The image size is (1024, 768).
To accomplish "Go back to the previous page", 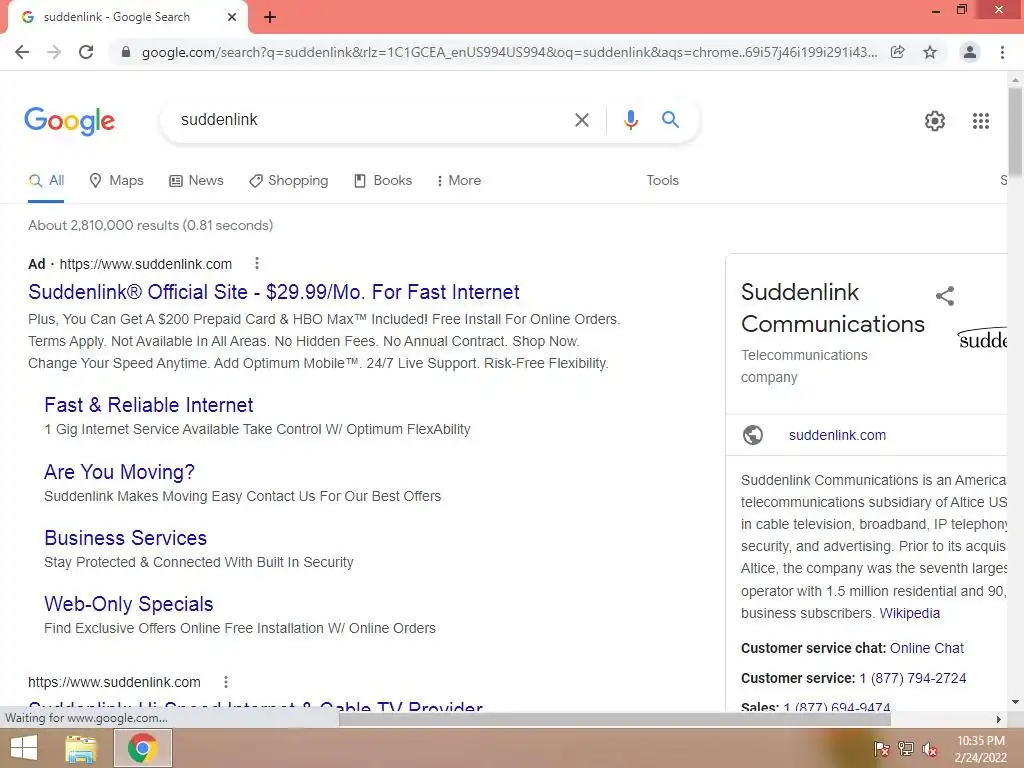I will [x=22, y=52].
